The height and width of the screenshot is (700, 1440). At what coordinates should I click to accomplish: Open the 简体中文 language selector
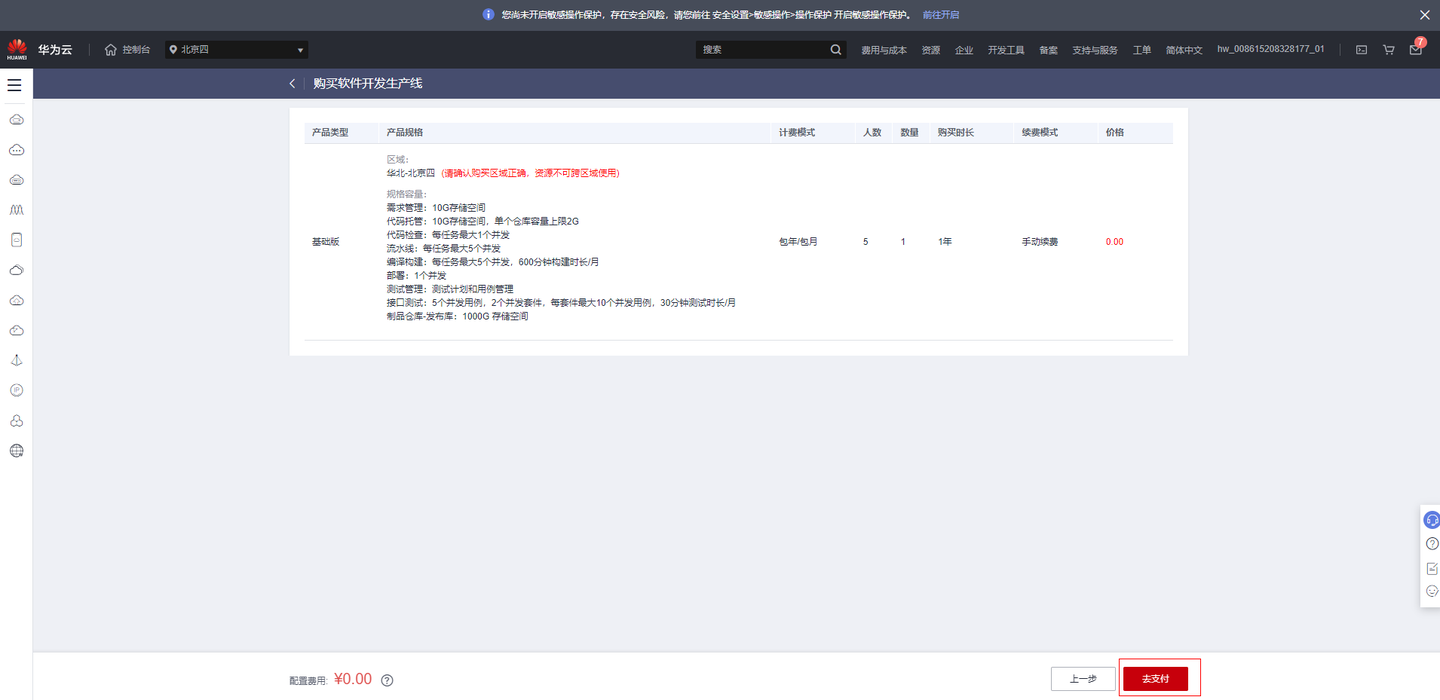pyautogui.click(x=1184, y=49)
